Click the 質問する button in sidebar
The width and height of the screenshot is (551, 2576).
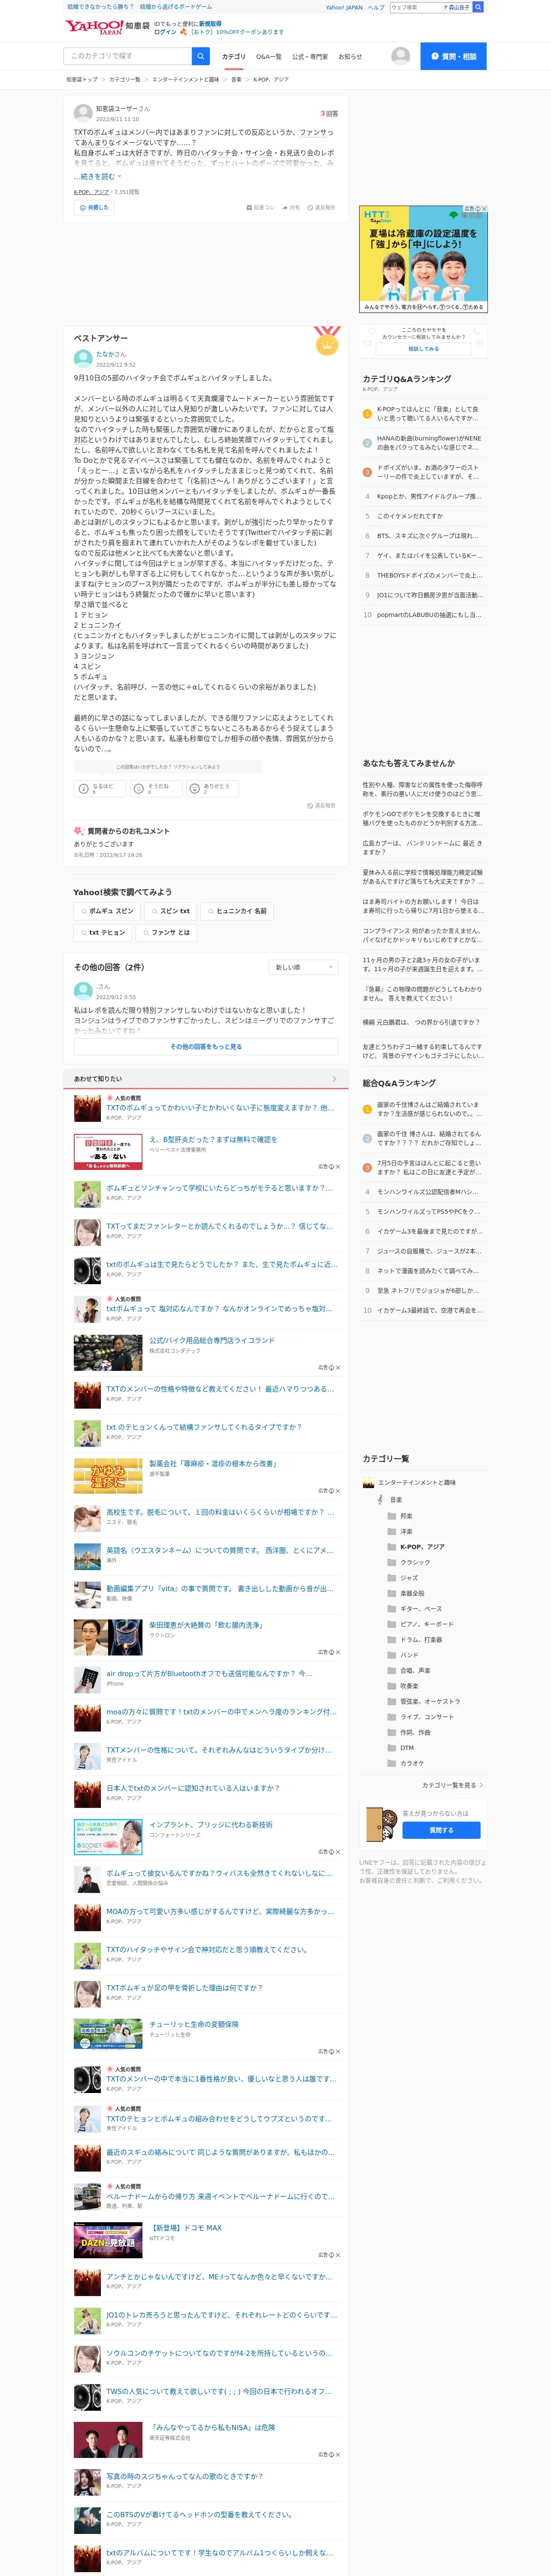click(441, 1830)
